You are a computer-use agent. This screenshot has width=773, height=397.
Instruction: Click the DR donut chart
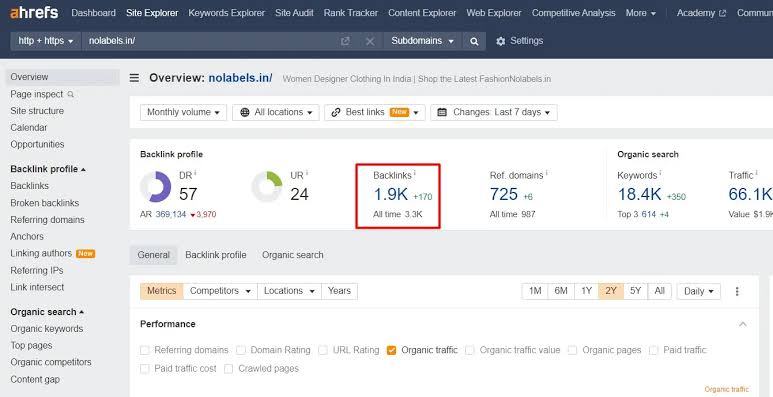tap(156, 187)
